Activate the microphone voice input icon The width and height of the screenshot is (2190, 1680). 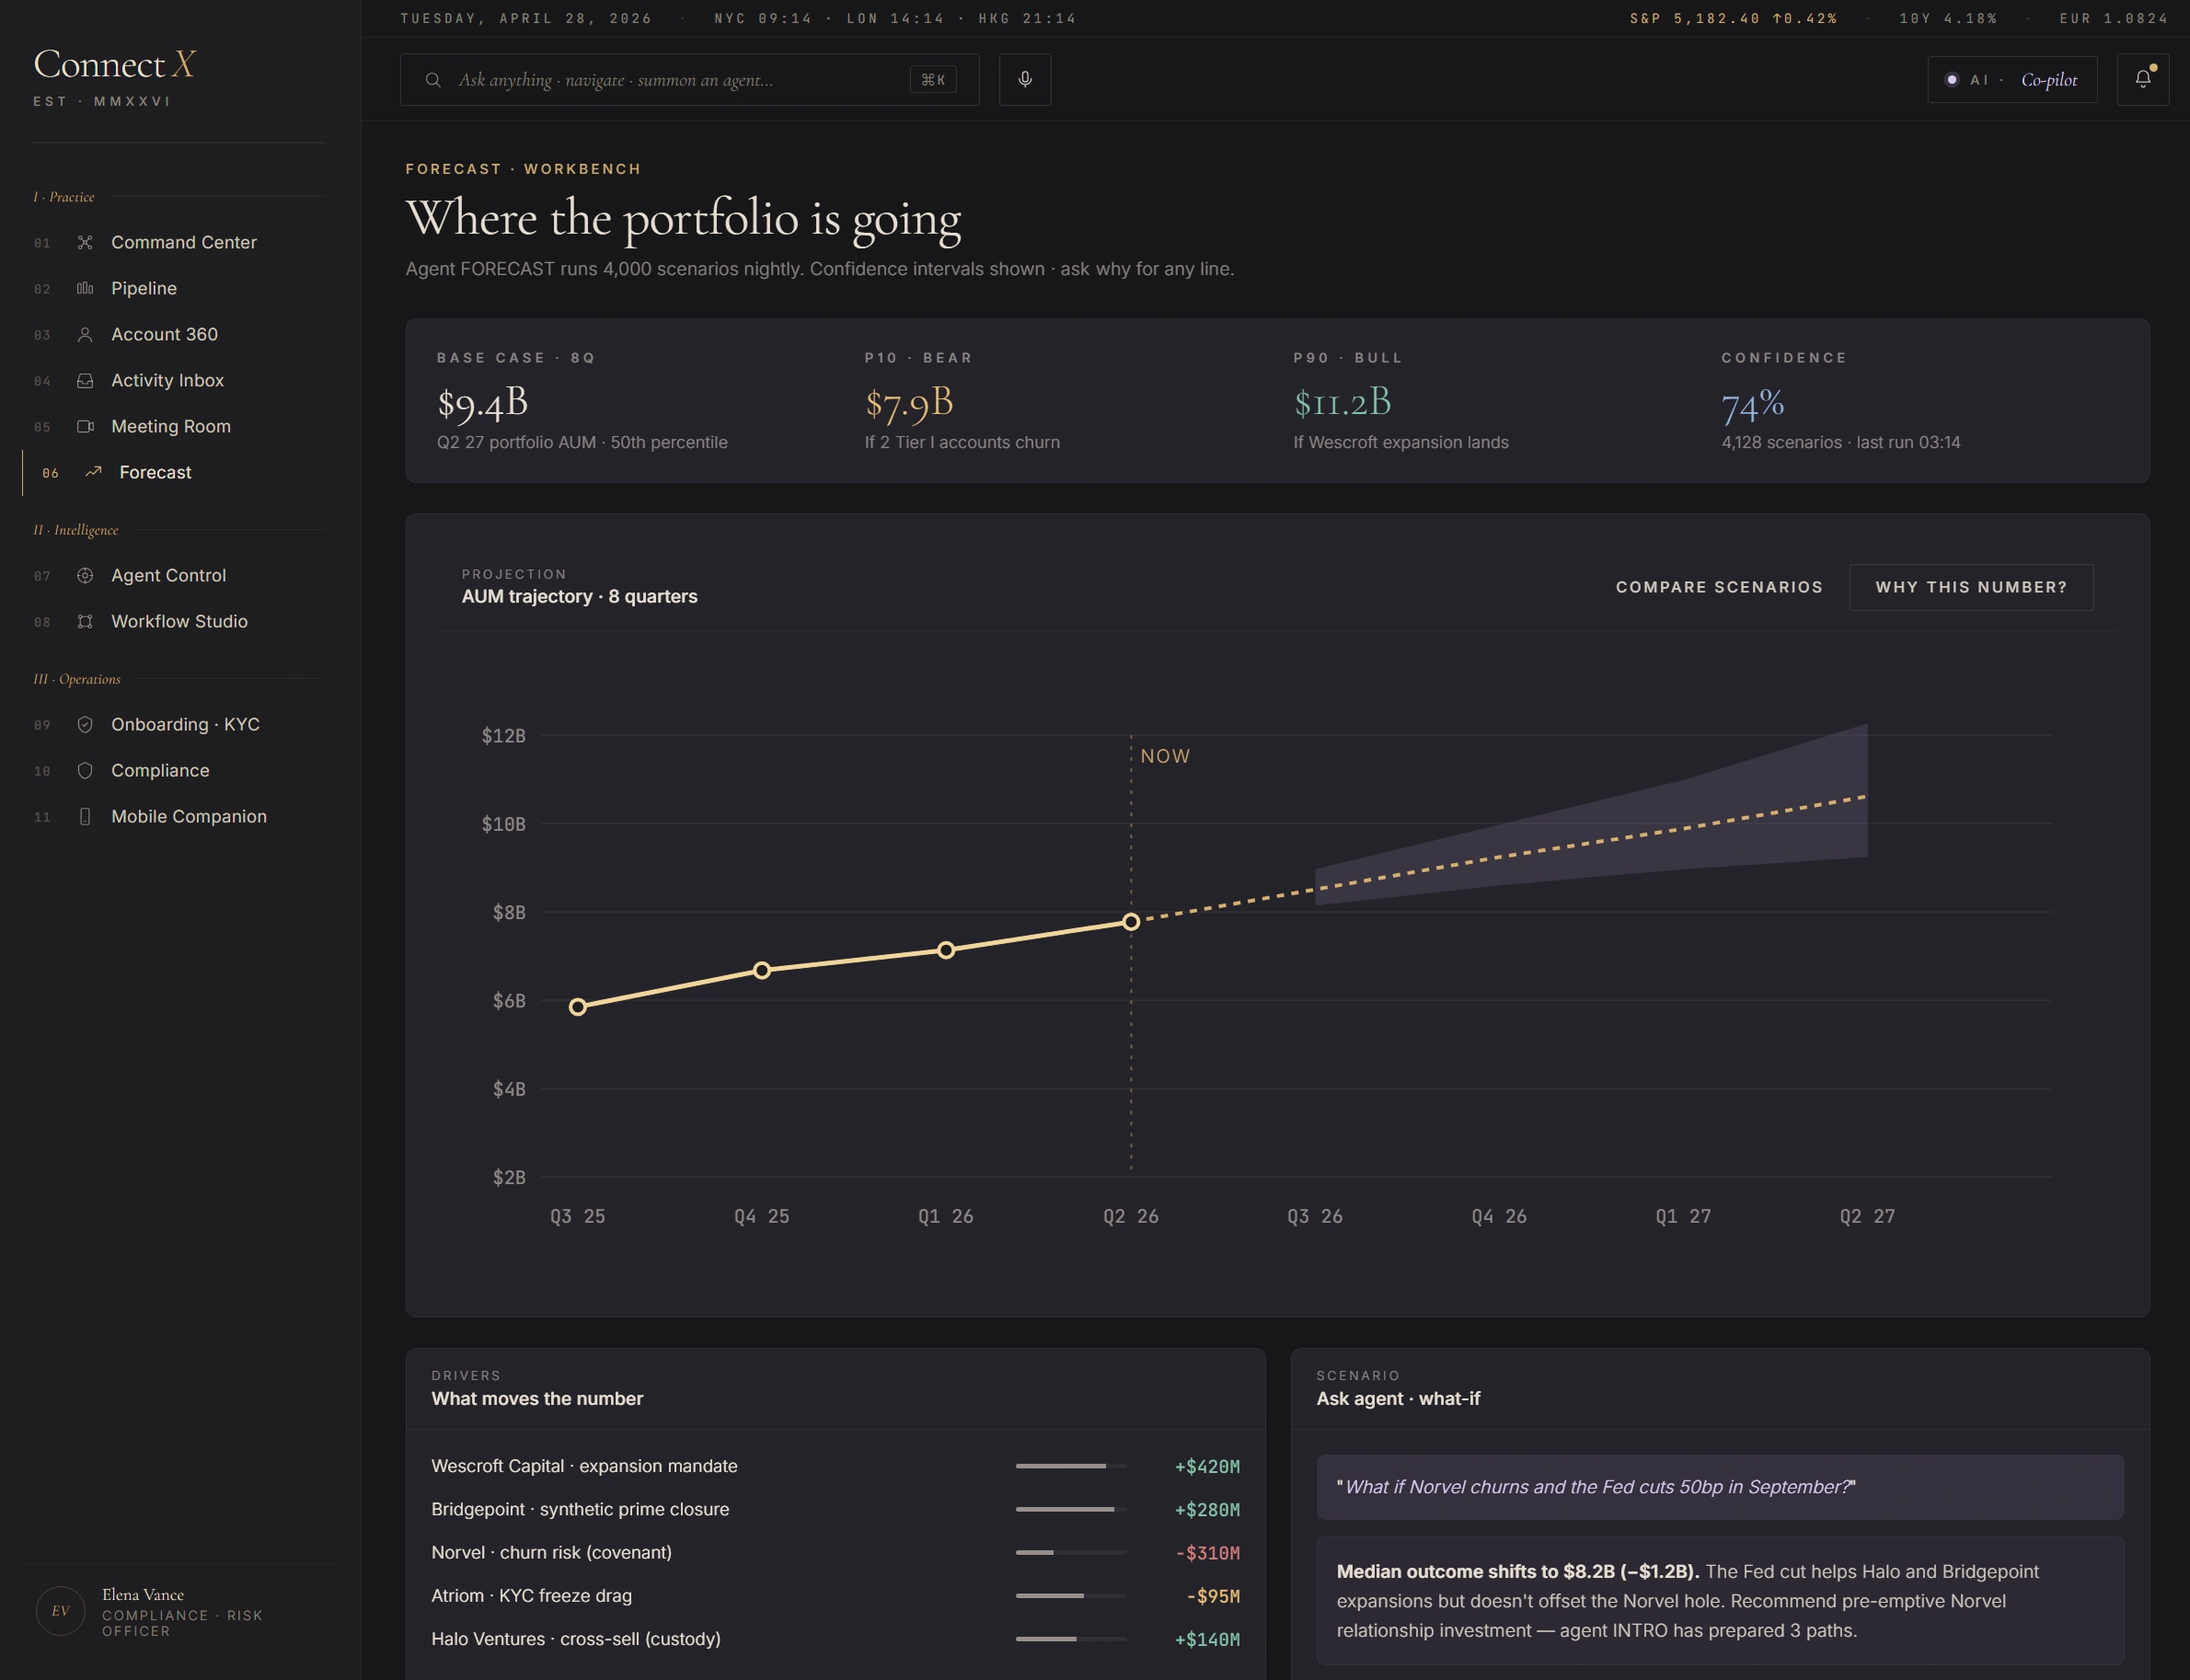click(1024, 79)
